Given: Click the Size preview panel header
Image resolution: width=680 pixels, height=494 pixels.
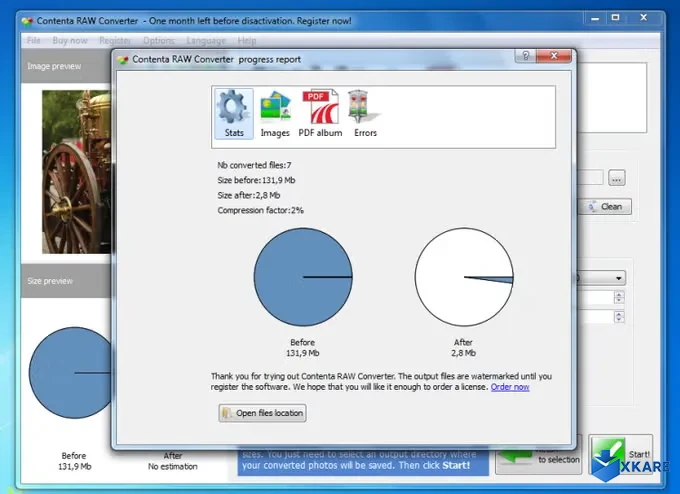Looking at the screenshot, I should pos(66,281).
